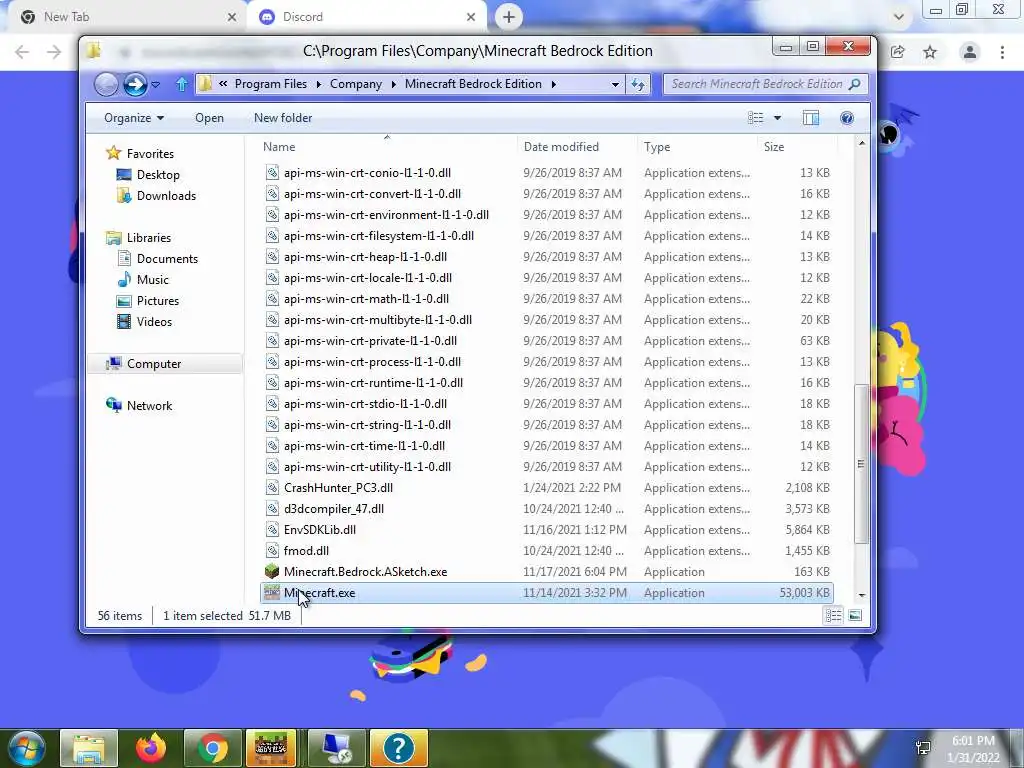Screen dimensions: 1024x768
Task: Select Network in the navigation pane
Action: (x=149, y=406)
